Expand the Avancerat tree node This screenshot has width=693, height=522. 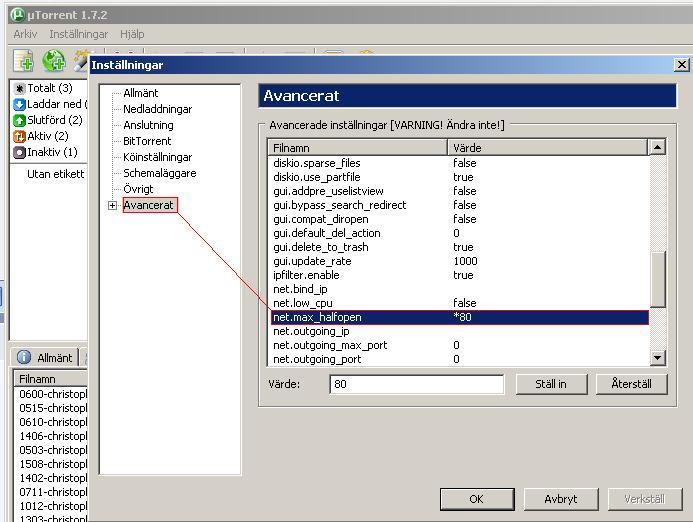[112, 206]
